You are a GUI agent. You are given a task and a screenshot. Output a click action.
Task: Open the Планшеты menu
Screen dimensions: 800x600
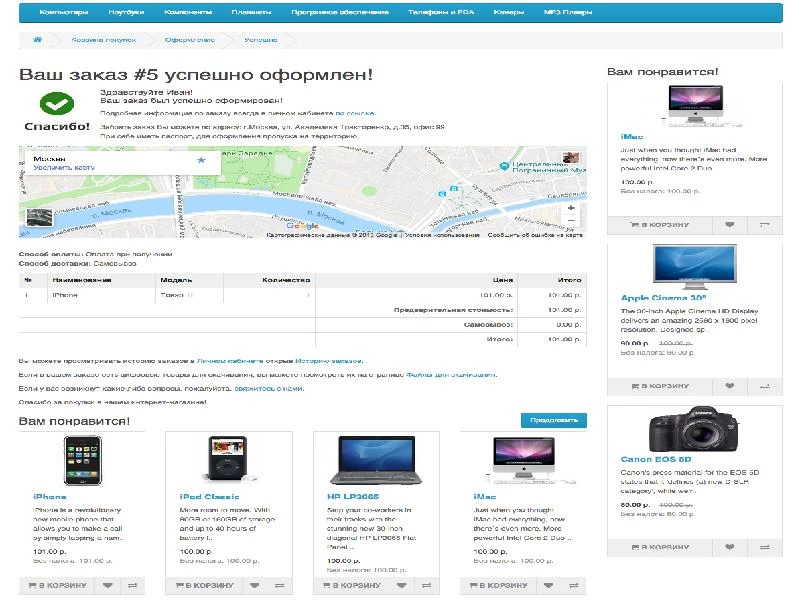pos(252,12)
